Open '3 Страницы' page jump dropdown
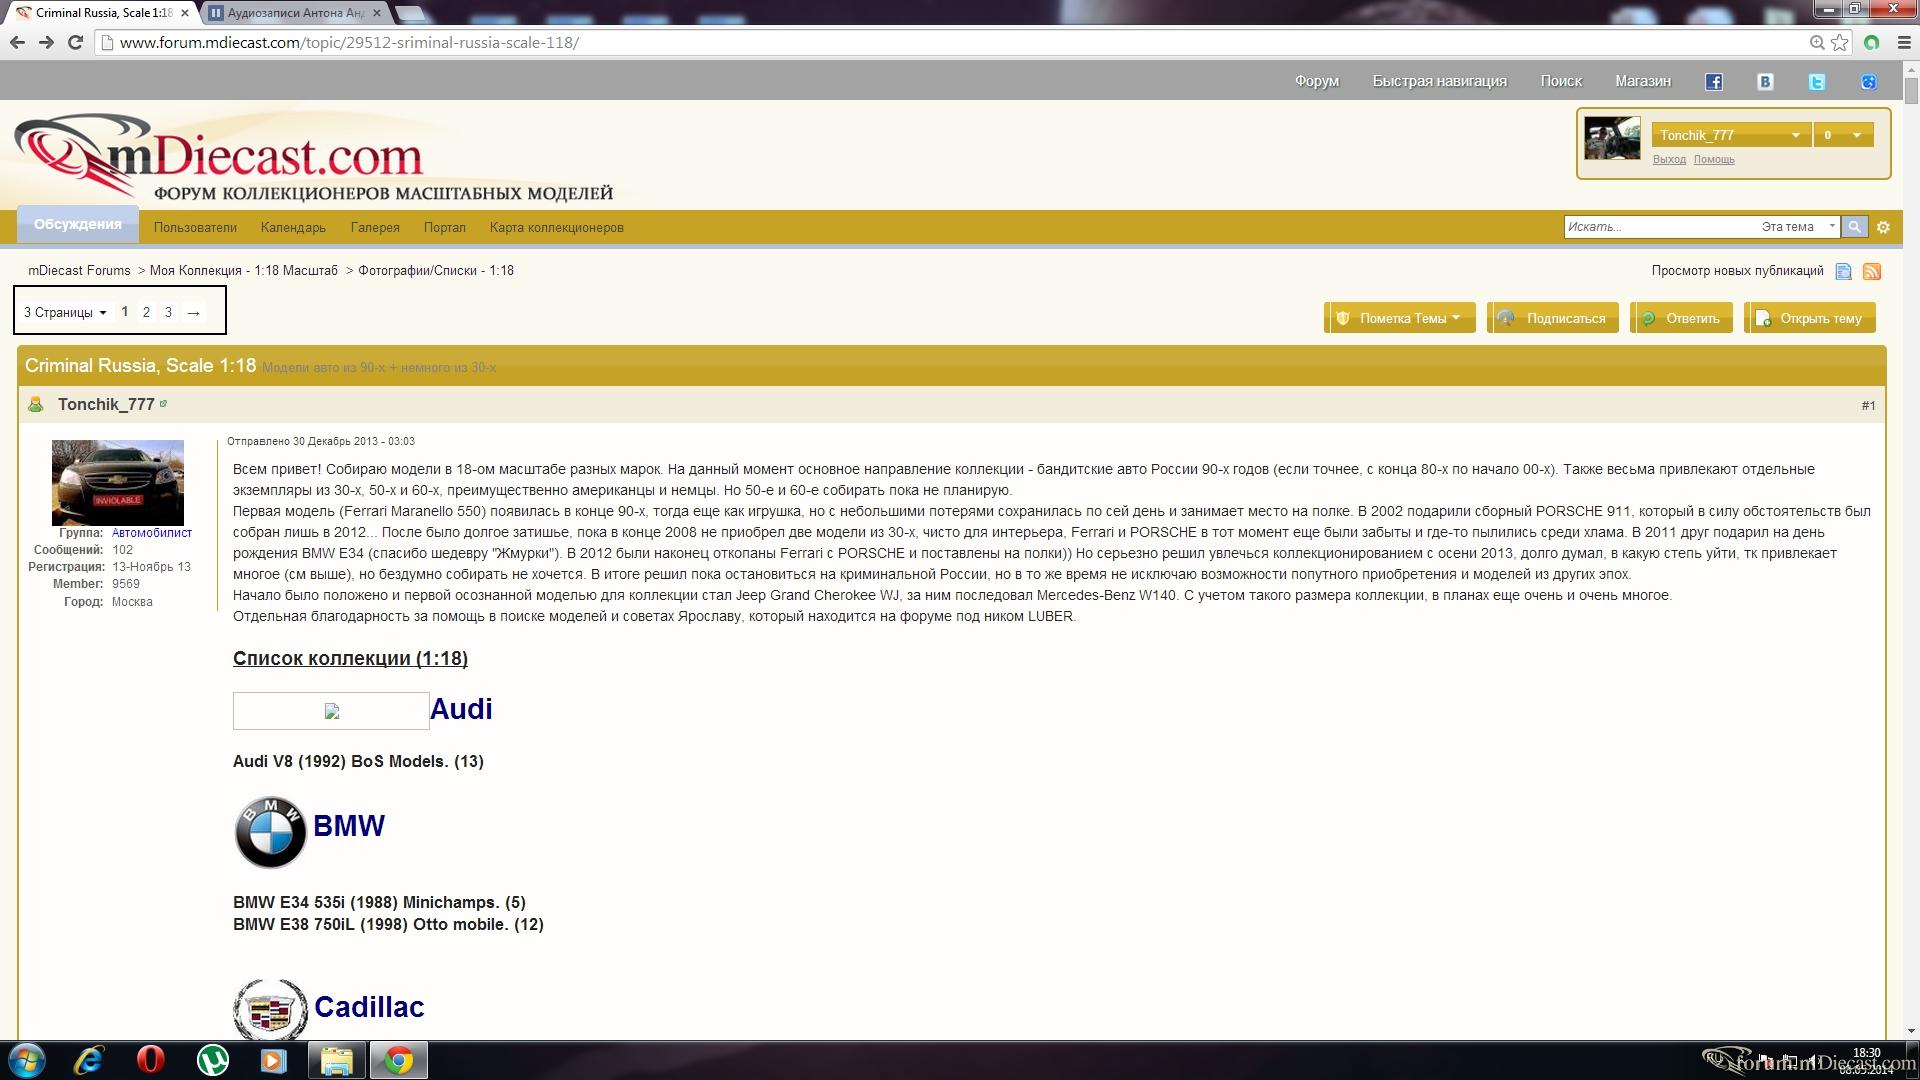Screen dimensions: 1920x1080 point(65,312)
